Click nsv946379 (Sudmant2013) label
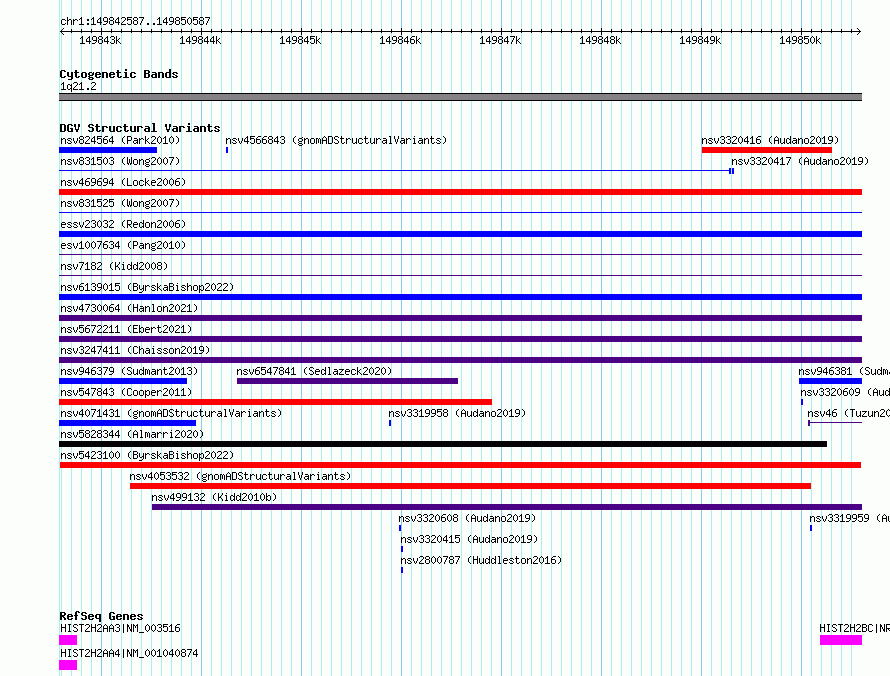The width and height of the screenshot is (890, 676). pyautogui.click(x=129, y=371)
